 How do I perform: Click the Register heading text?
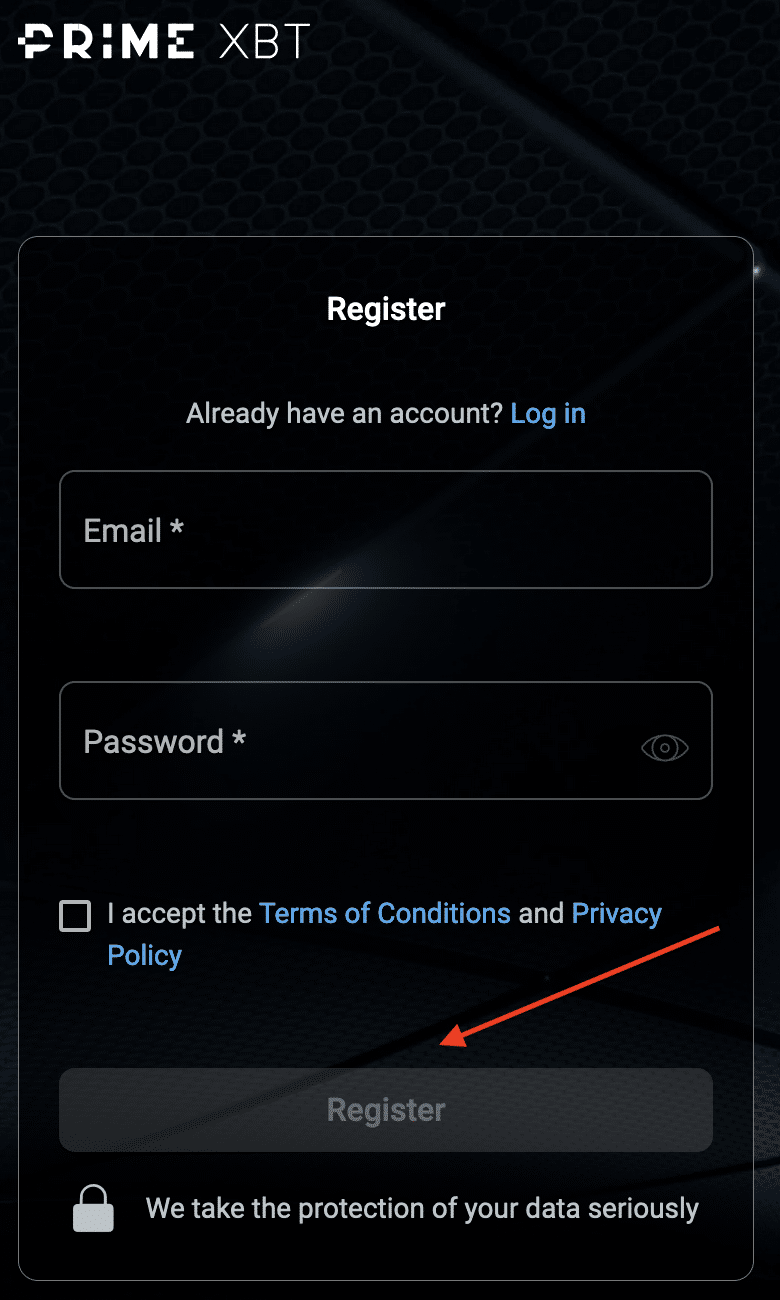click(x=386, y=309)
